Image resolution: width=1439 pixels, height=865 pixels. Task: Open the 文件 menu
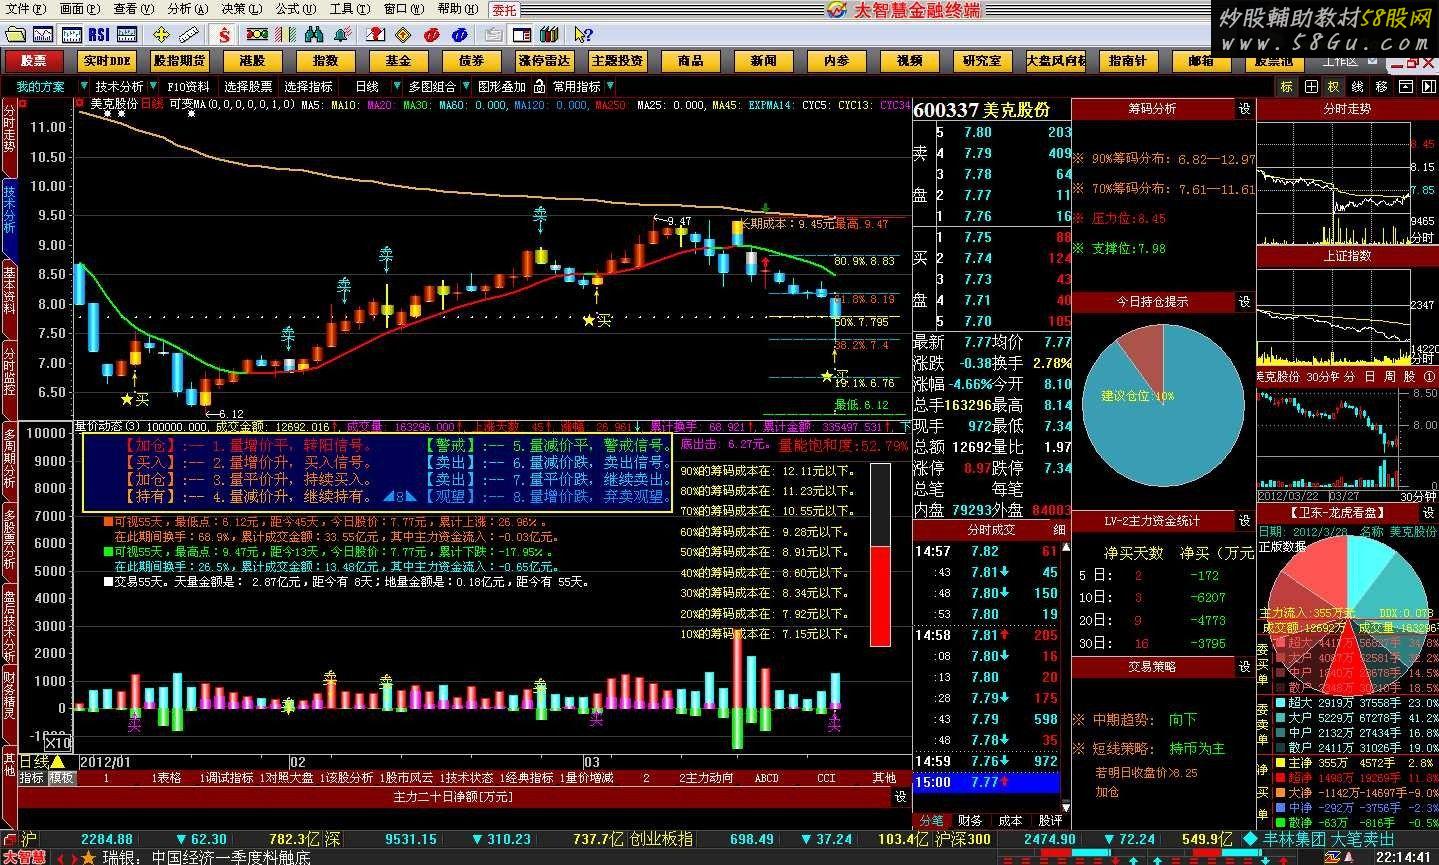pyautogui.click(x=24, y=8)
